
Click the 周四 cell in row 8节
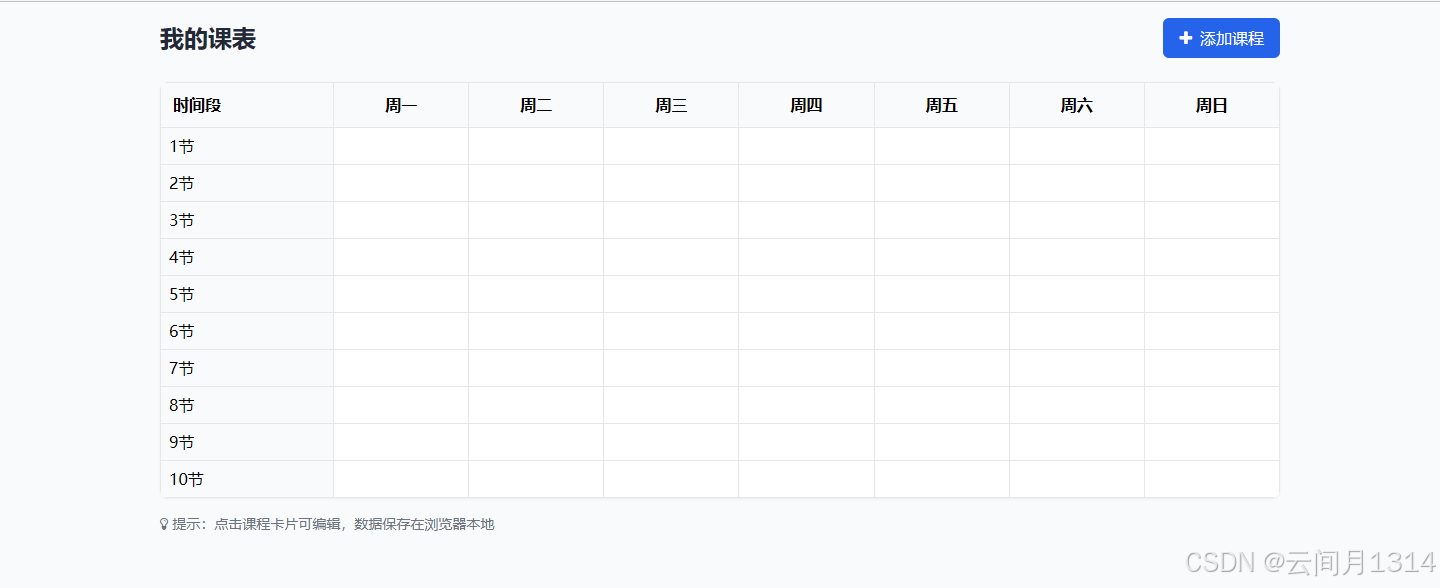[806, 405]
